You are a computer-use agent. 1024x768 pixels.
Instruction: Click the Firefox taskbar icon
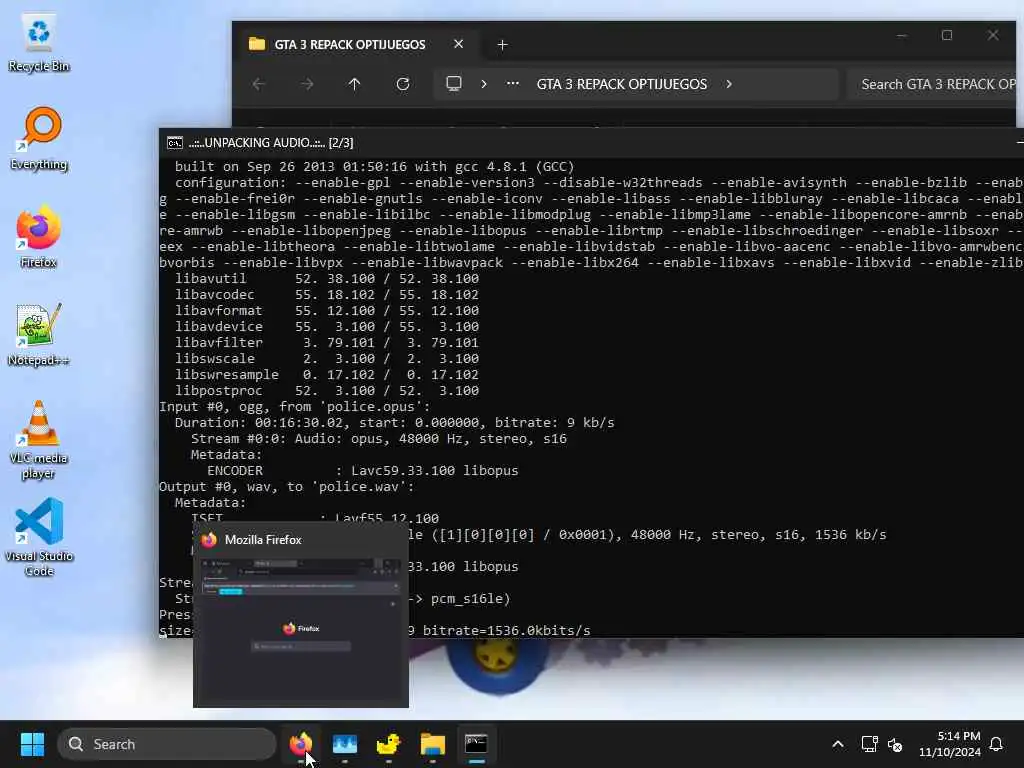(300, 744)
